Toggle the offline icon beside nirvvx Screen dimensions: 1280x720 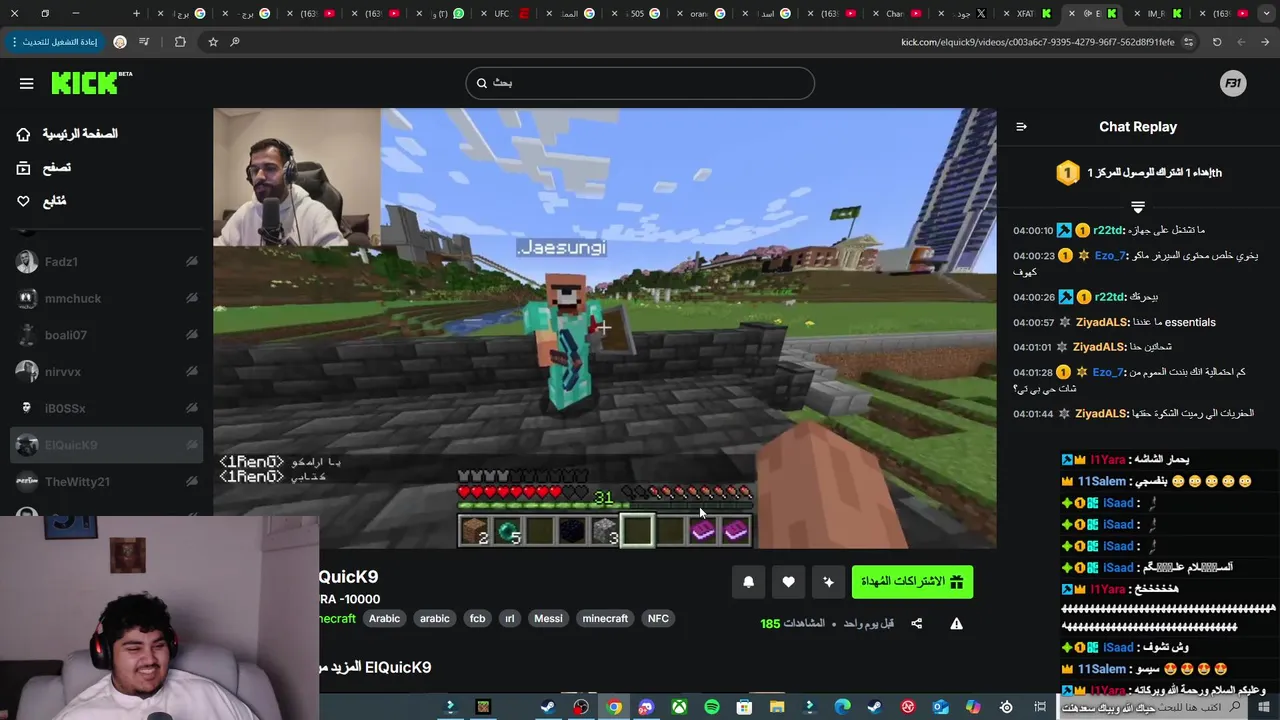click(191, 372)
